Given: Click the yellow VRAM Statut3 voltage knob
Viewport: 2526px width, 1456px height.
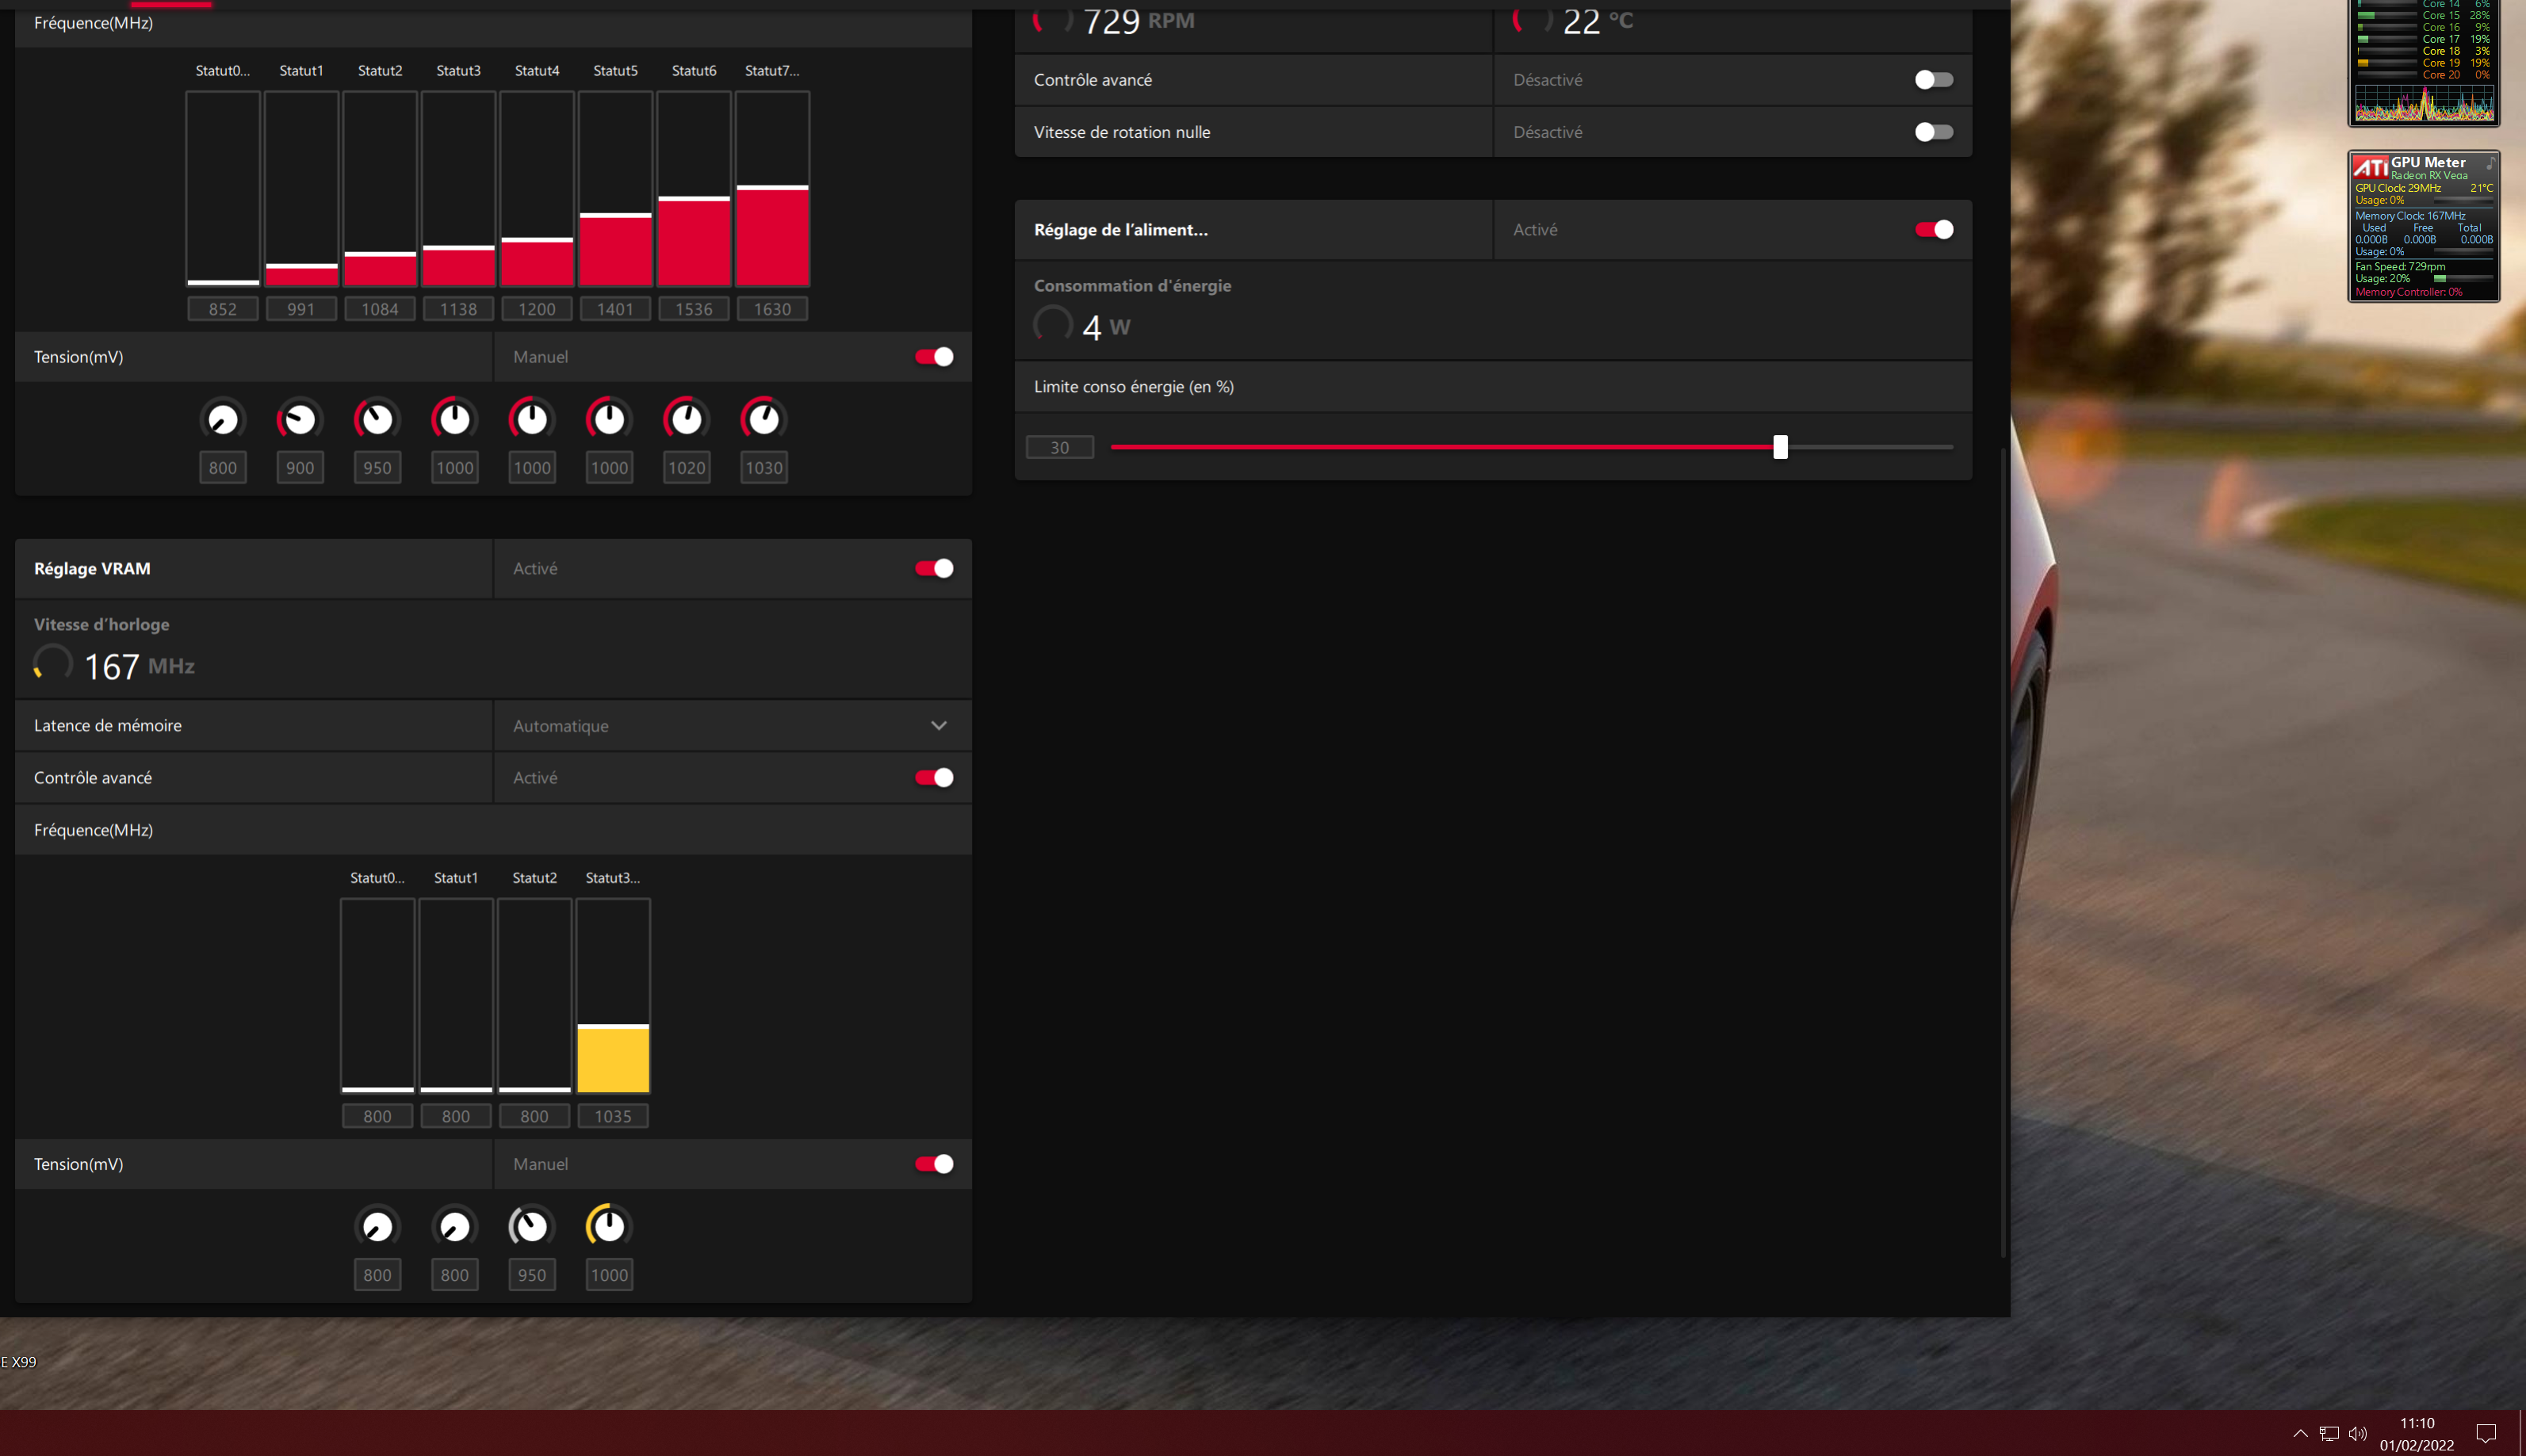Looking at the screenshot, I should click(609, 1226).
